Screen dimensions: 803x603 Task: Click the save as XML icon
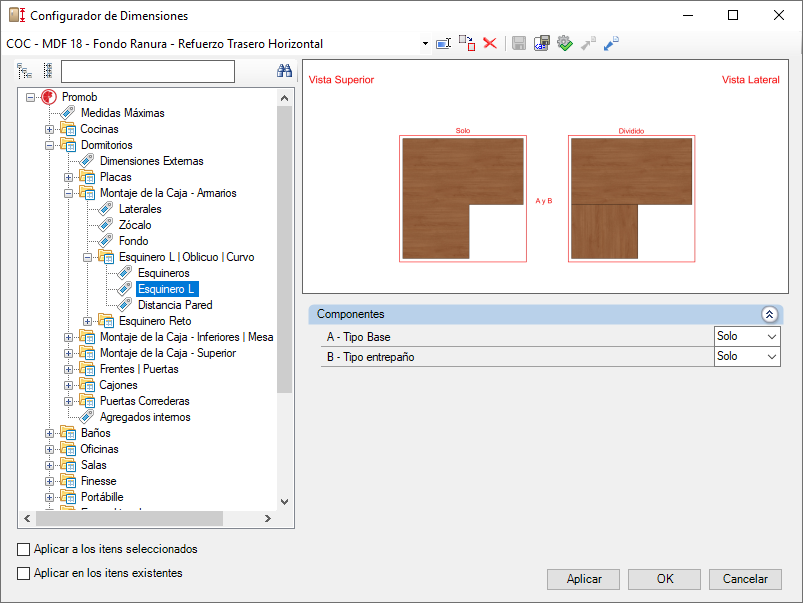click(541, 43)
